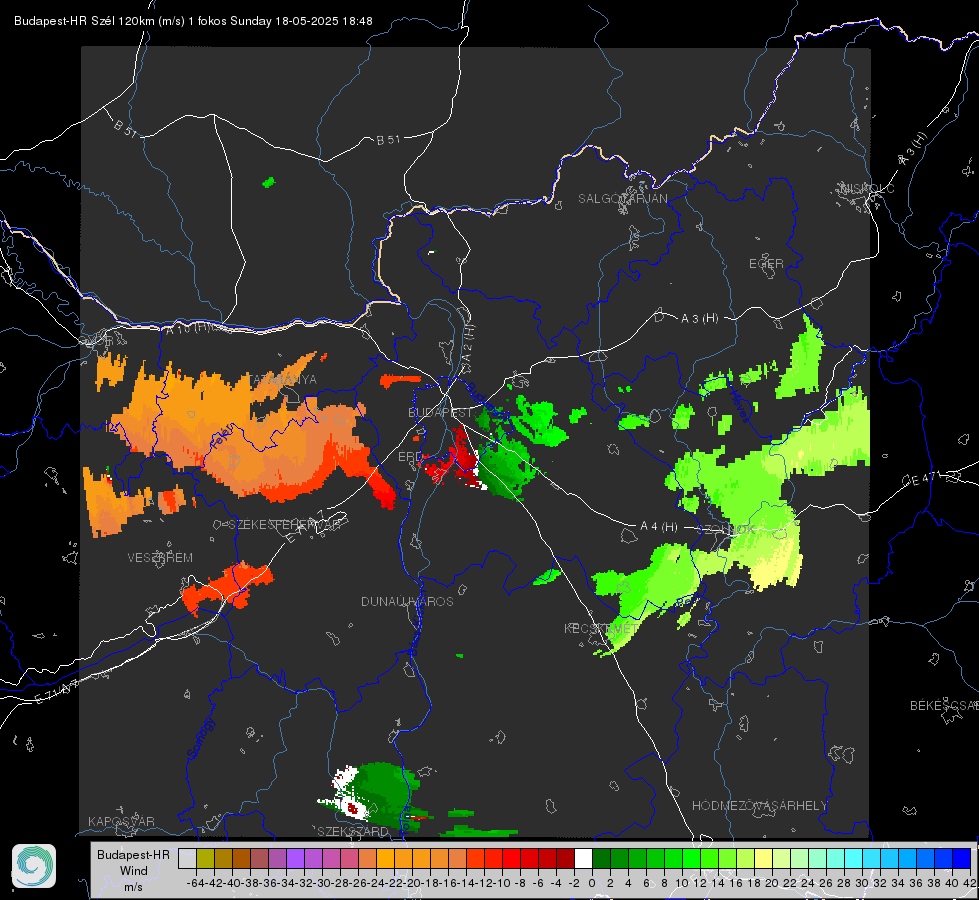Click the dark red echo south of Budapest

click(456, 459)
